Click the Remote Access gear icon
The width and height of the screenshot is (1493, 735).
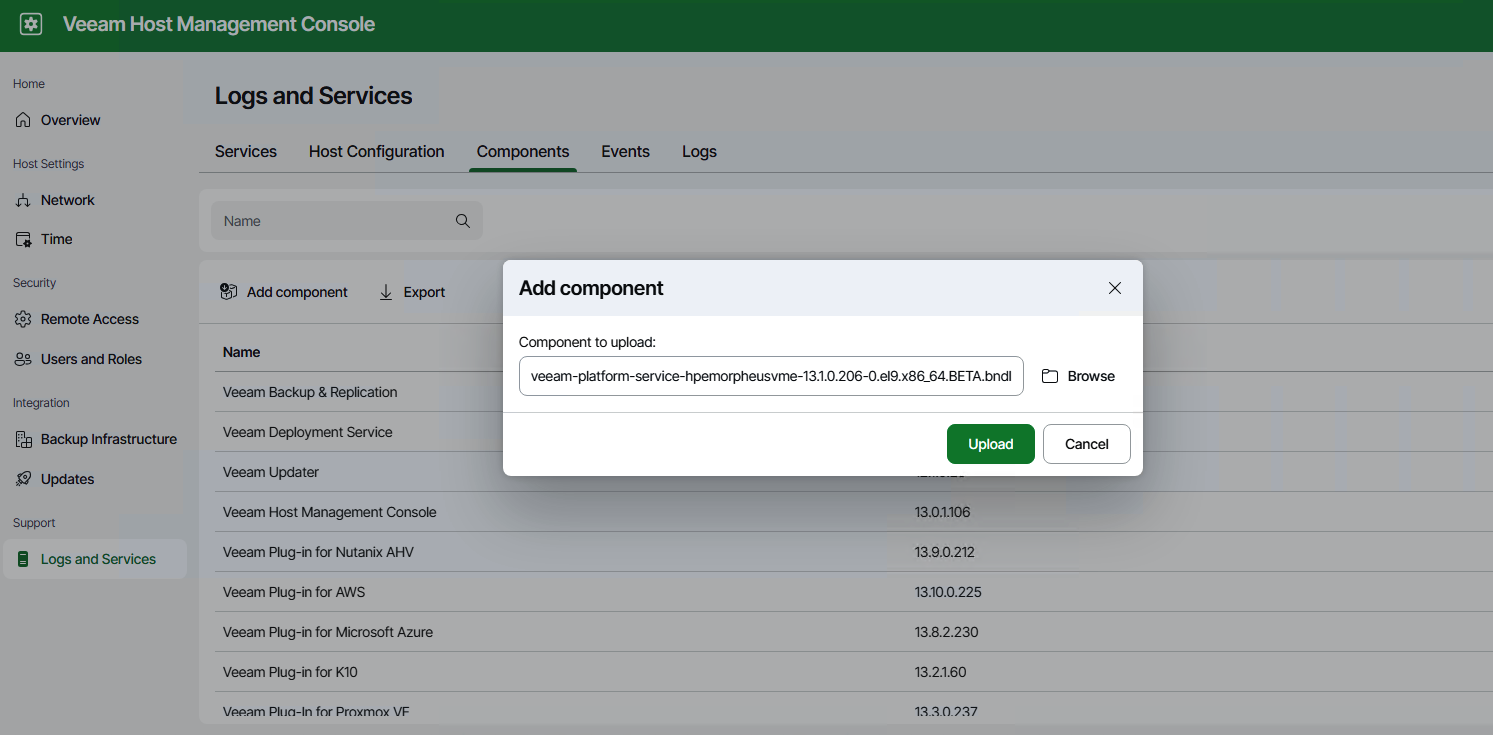click(23, 319)
